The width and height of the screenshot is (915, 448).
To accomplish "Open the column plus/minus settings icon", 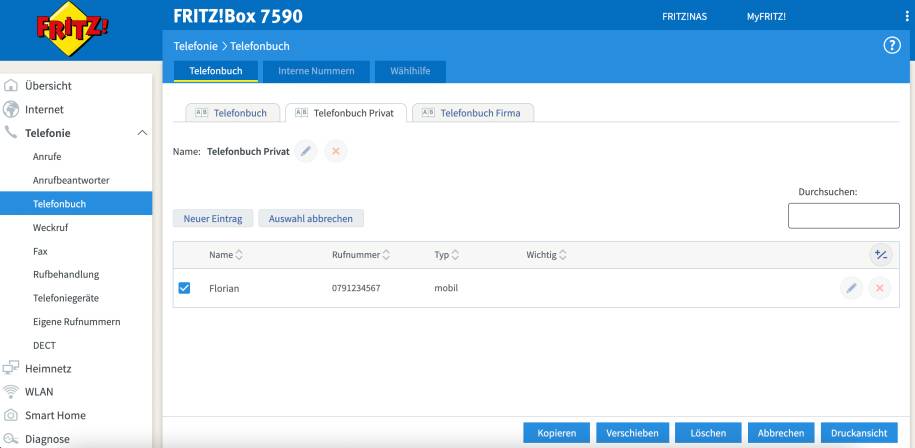I will point(881,255).
